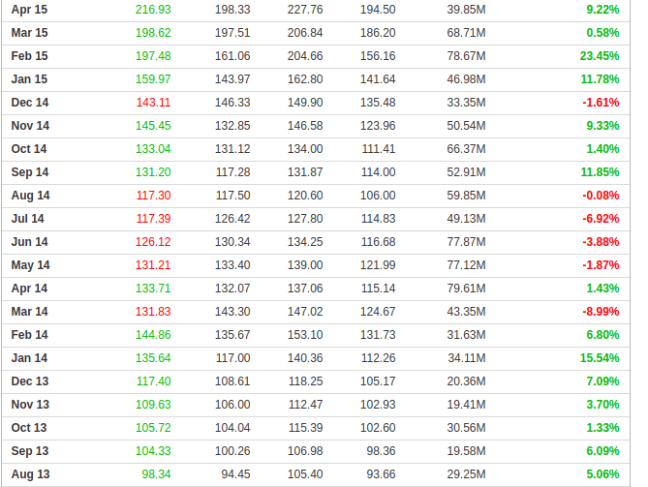Screen dimensions: 648x487
Task: Click the Apr 15 date cell
Action: click(29, 9)
